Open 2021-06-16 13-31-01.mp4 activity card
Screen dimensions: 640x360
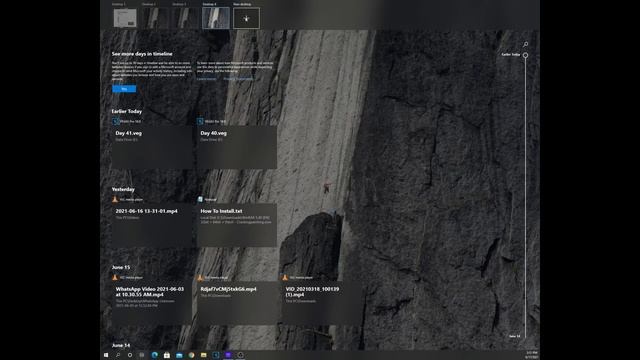pyautogui.click(x=152, y=225)
